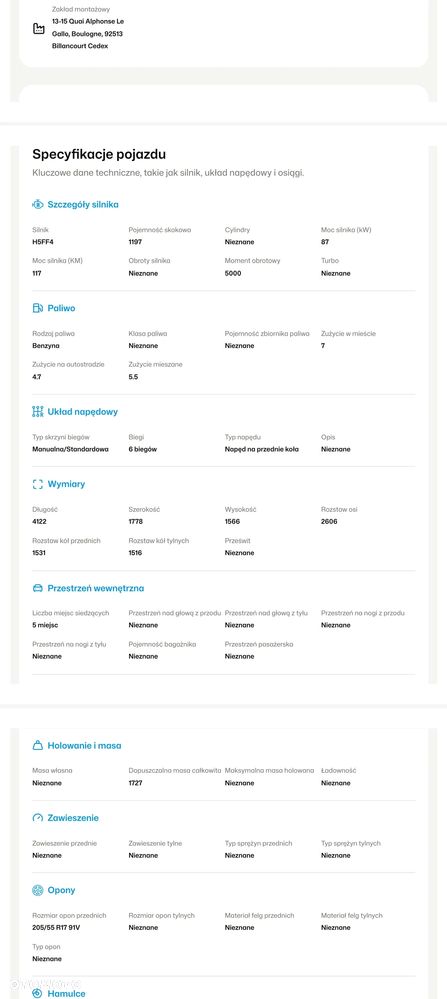The height and width of the screenshot is (999, 447).
Task: Click the Wymiary section heading
Action: coord(66,484)
